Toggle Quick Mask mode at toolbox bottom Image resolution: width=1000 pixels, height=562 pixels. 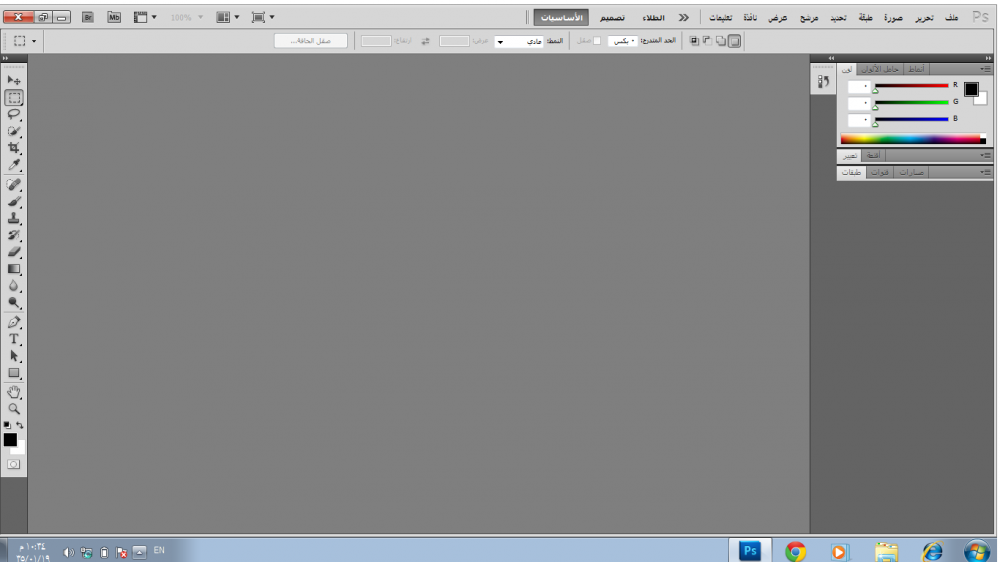pos(14,464)
